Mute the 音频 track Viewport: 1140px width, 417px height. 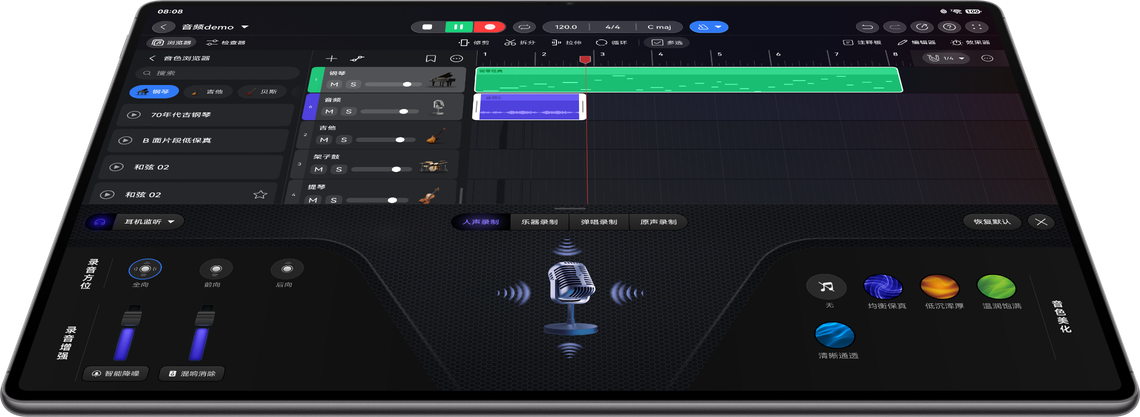329,112
